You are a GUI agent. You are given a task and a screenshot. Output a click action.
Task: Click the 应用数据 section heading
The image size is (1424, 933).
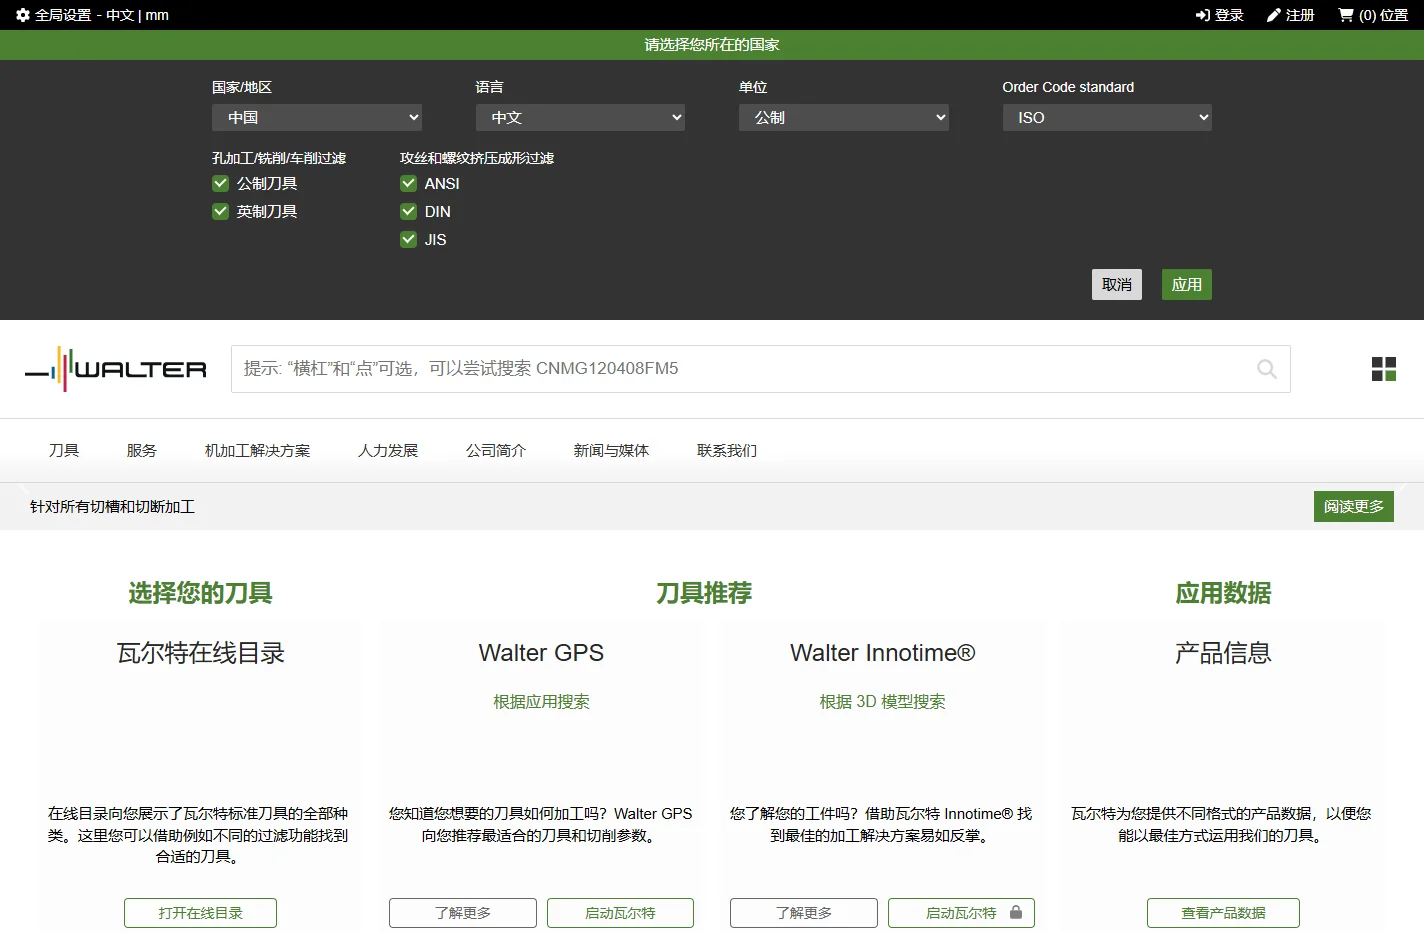pos(1223,593)
